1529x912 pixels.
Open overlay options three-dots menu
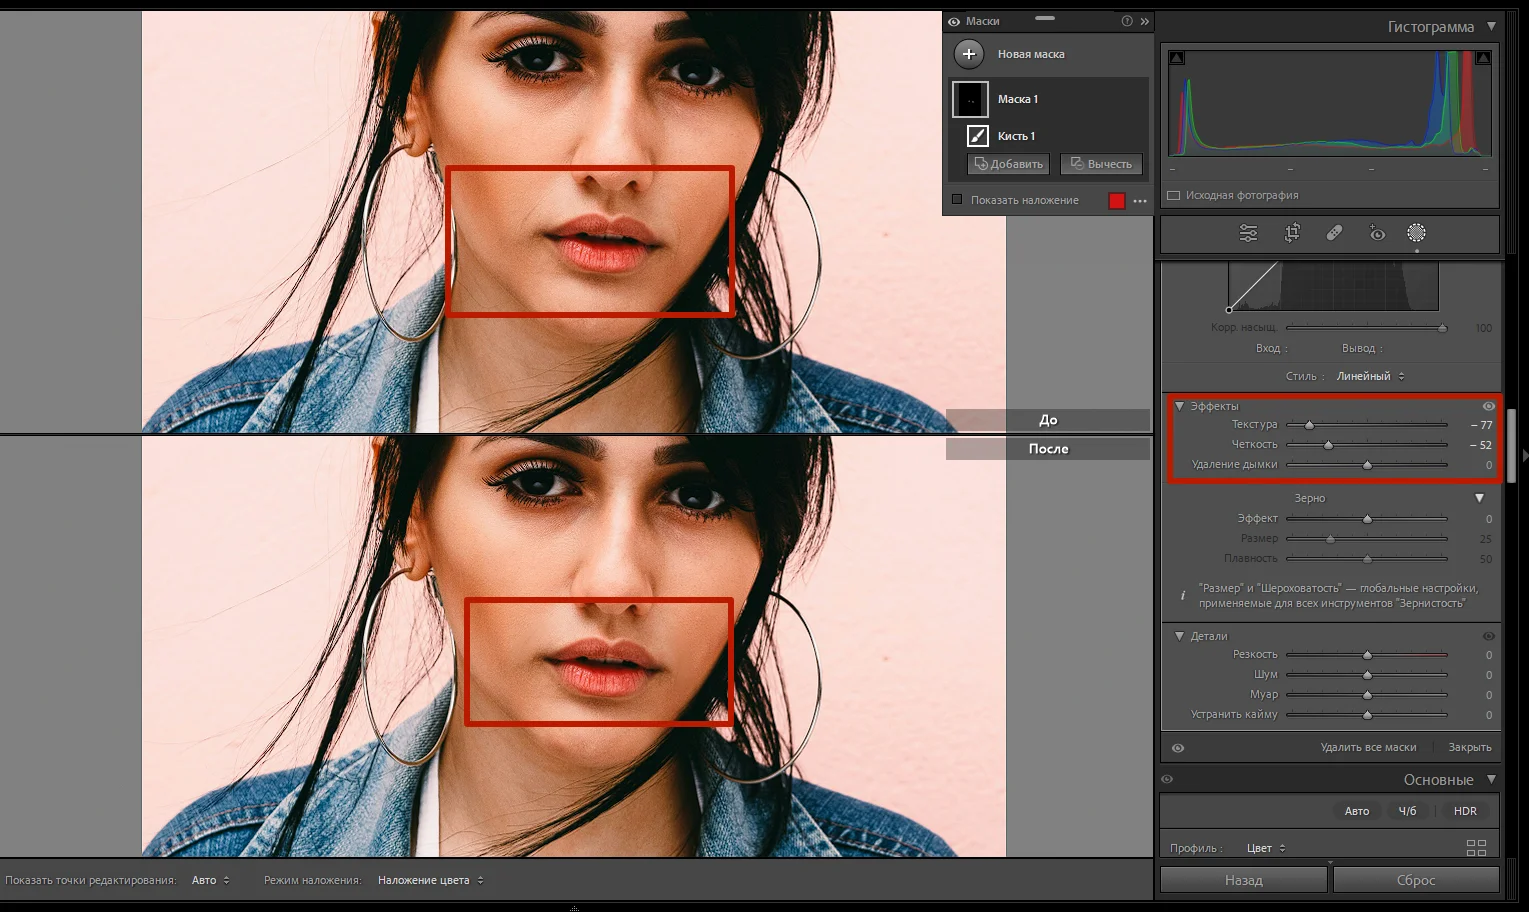[x=1140, y=201]
